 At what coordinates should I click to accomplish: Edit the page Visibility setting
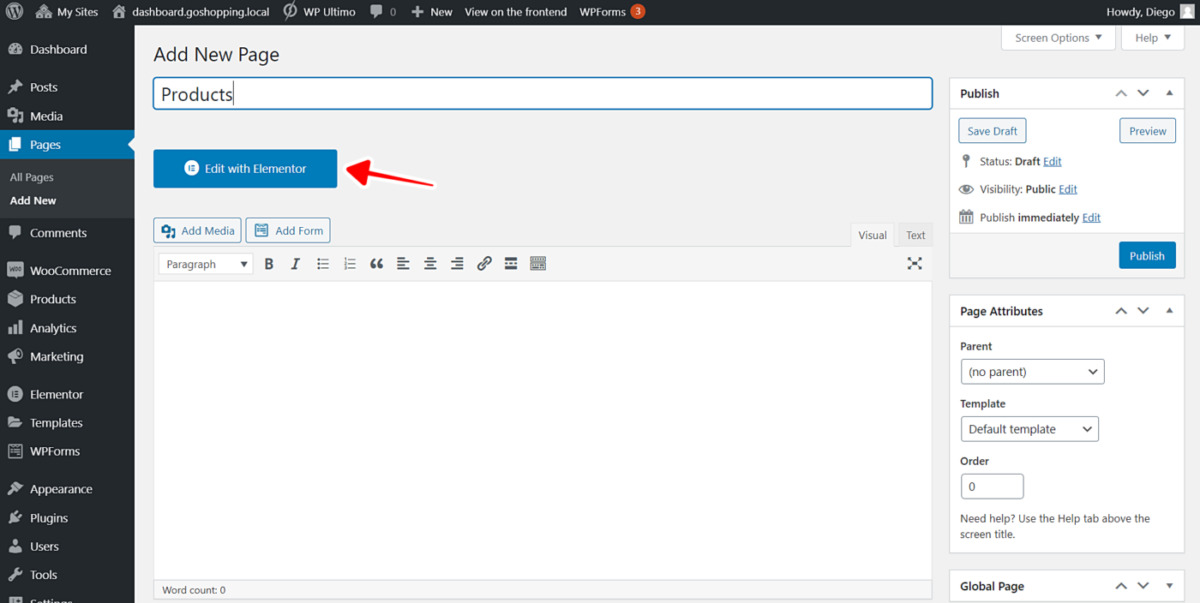click(1067, 189)
